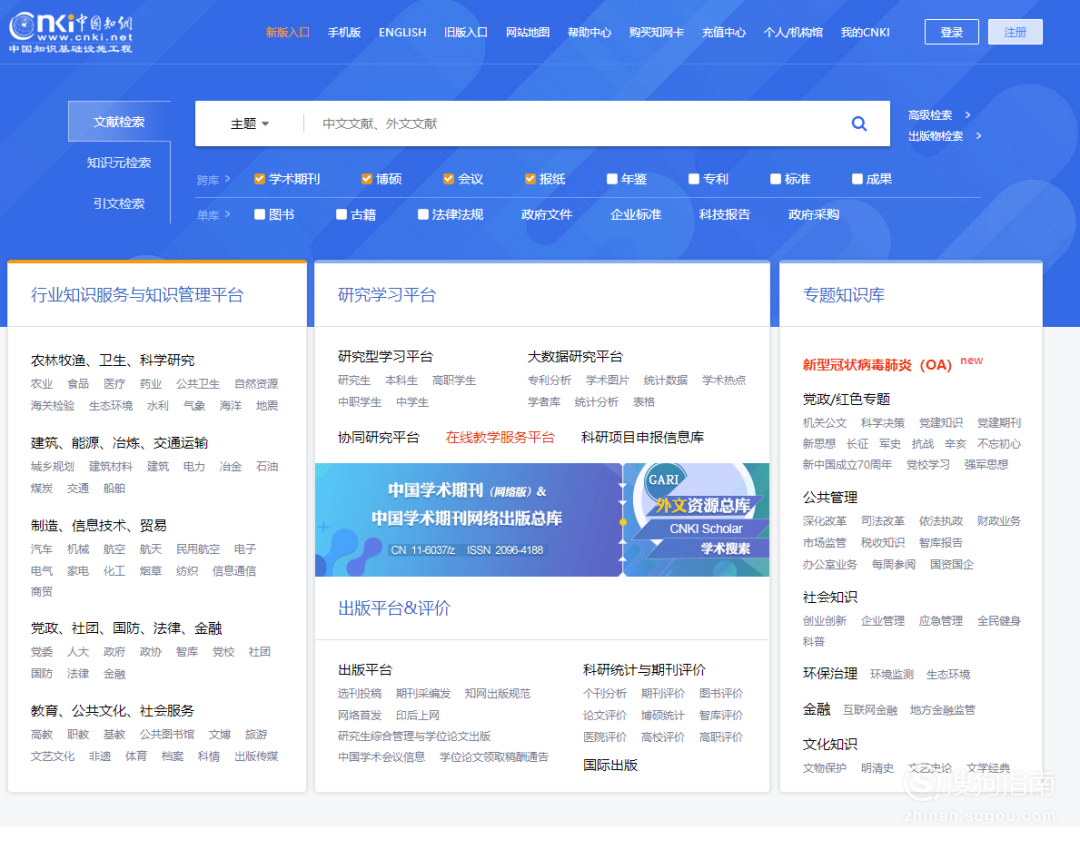Image resolution: width=1080 pixels, height=850 pixels.
Task: Open 个刊分析 evaluation link
Action: (605, 694)
